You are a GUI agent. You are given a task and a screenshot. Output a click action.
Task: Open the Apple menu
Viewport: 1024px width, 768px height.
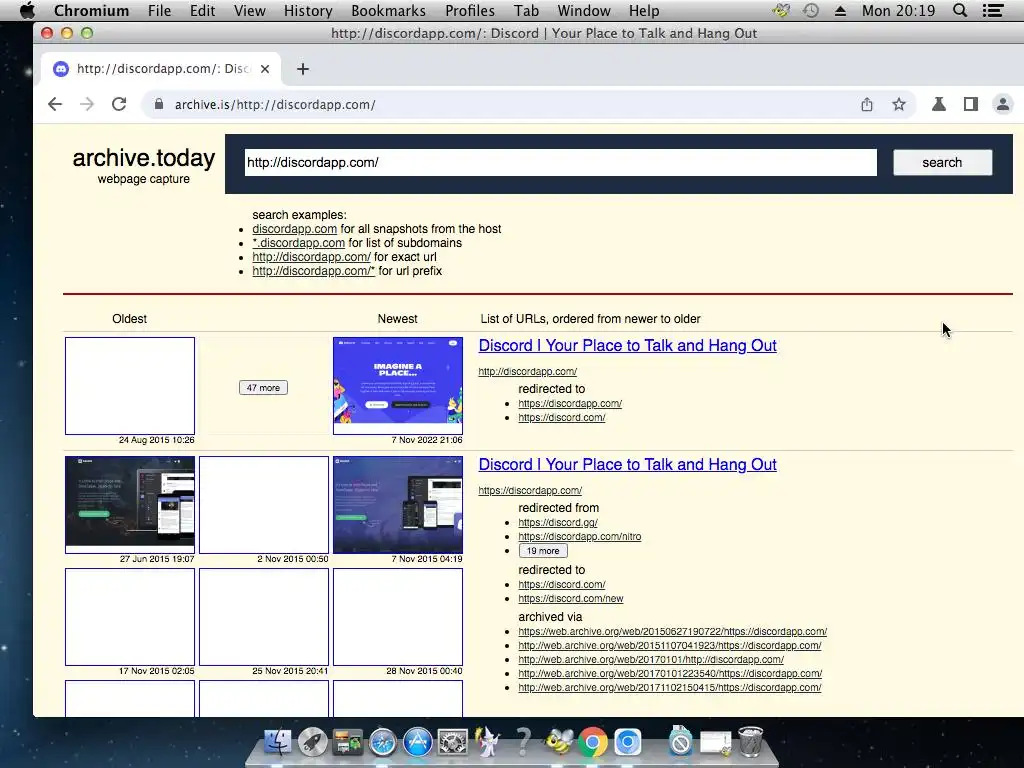click(27, 10)
